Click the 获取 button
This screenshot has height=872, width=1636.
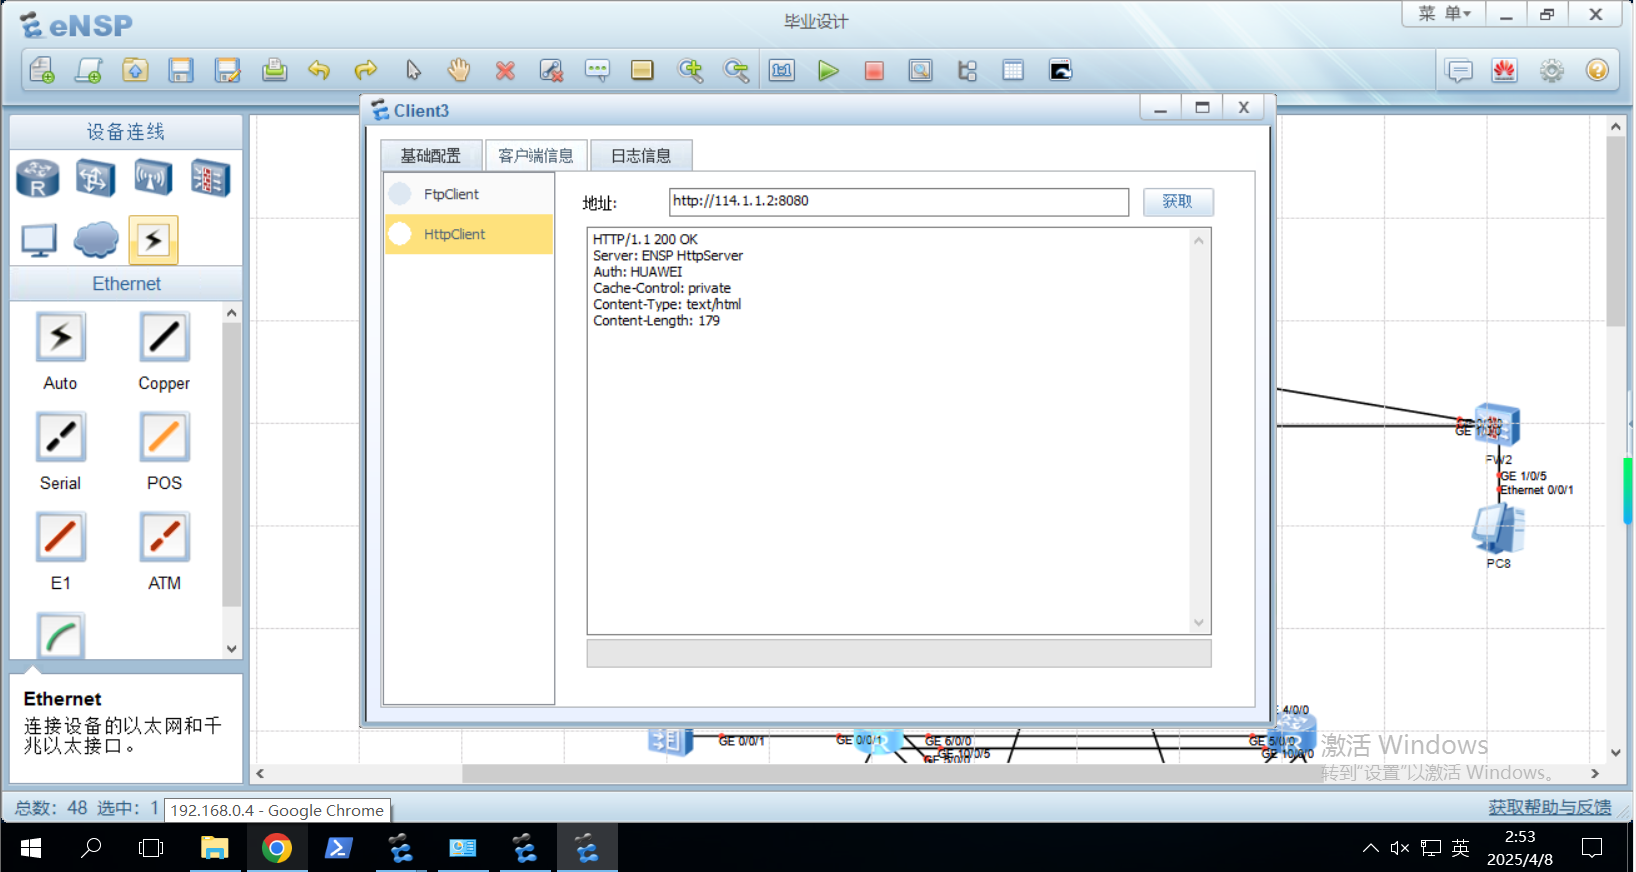[x=1178, y=202]
